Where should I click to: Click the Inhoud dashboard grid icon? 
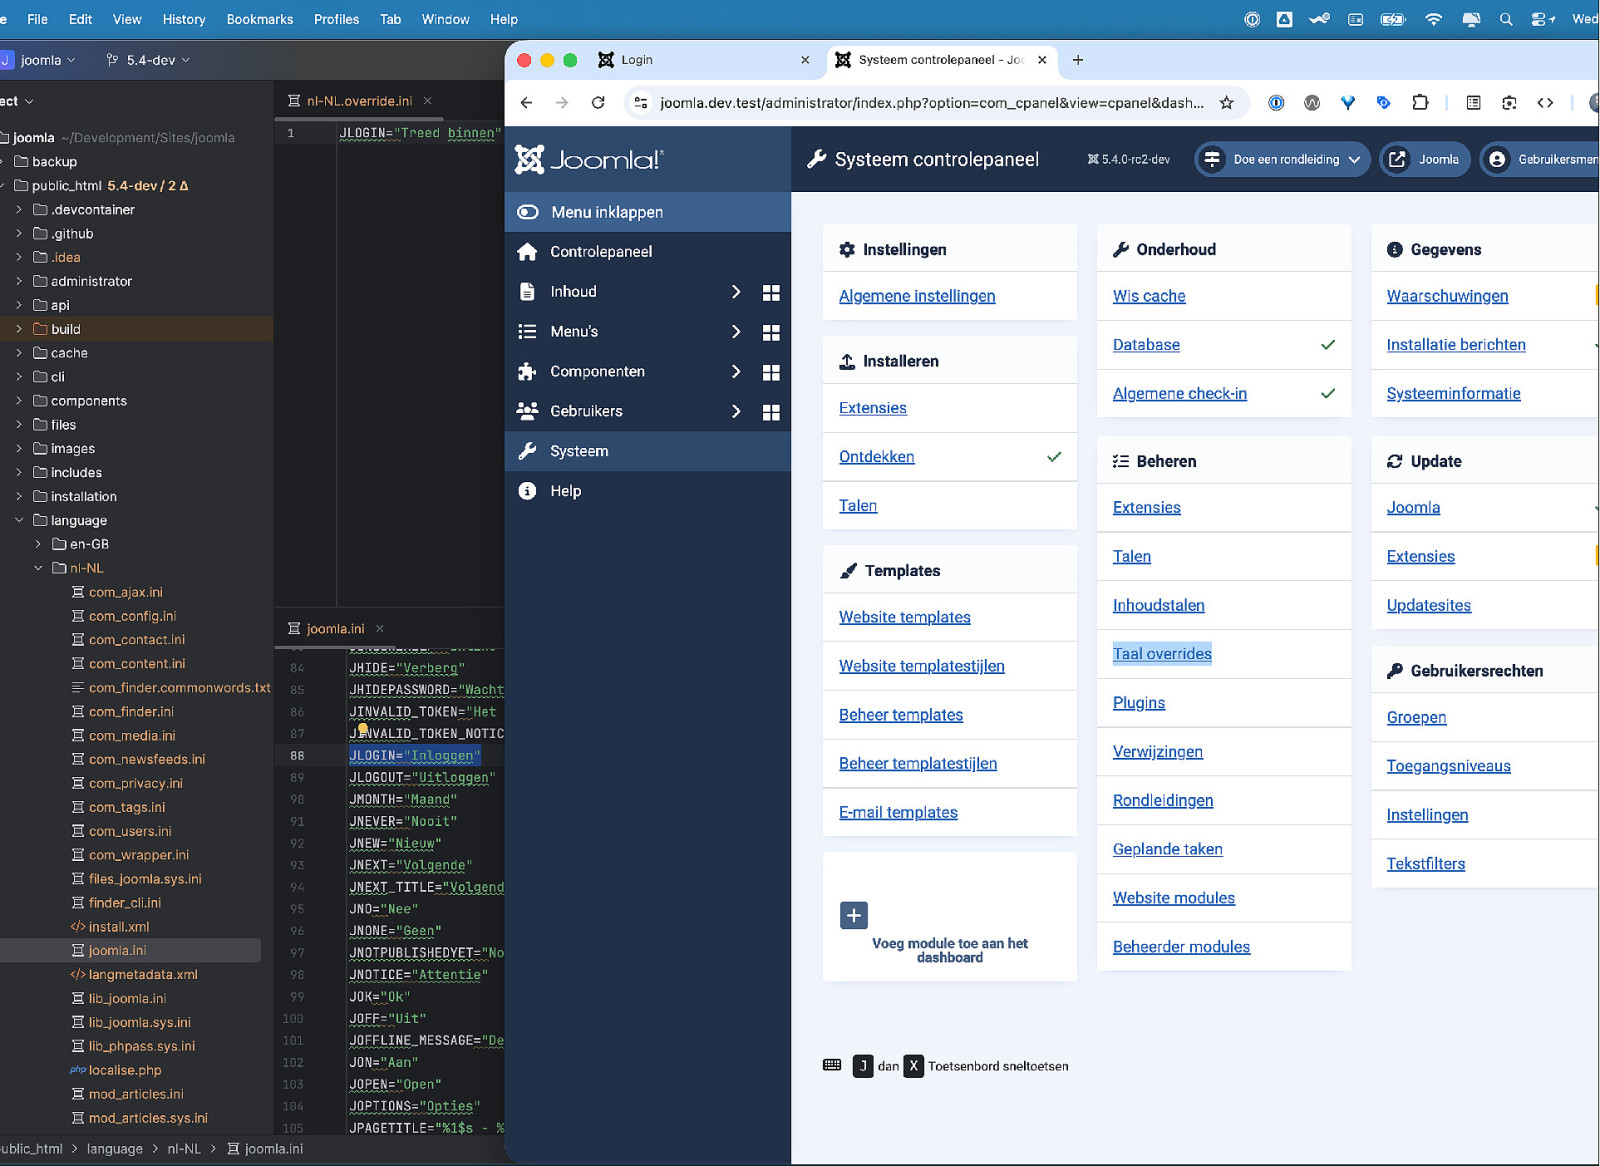pos(771,292)
